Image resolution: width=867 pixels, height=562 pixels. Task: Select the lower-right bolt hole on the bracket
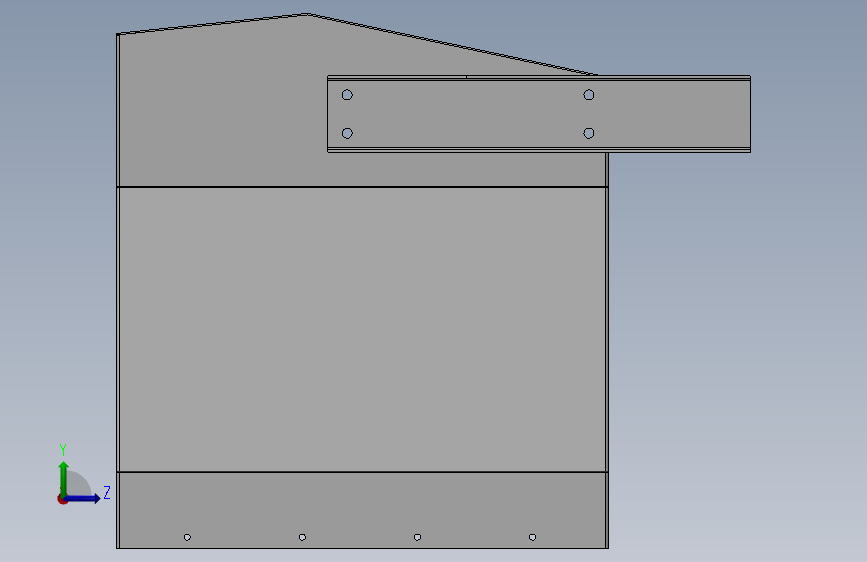(x=589, y=133)
